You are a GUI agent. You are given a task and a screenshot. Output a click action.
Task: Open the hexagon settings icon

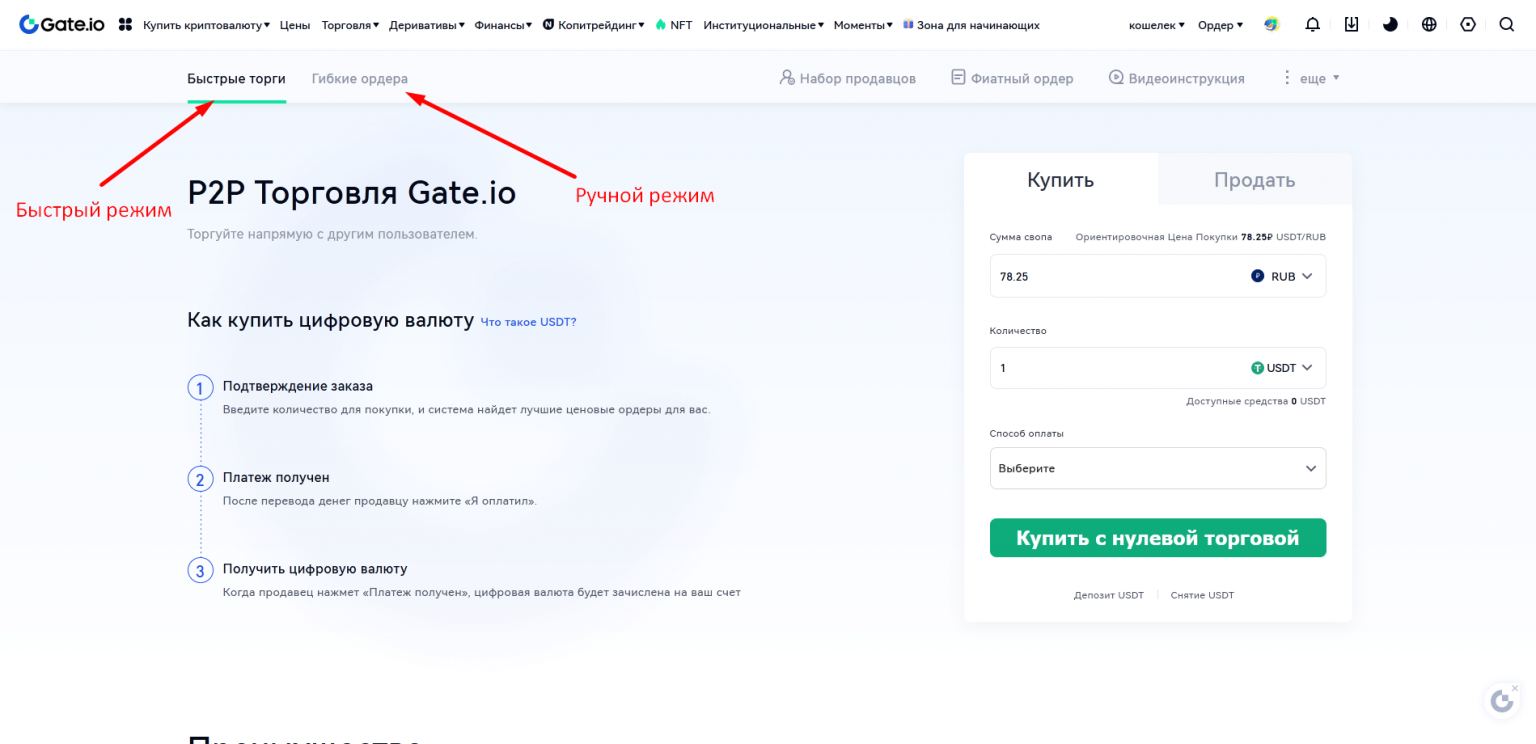coord(1468,25)
